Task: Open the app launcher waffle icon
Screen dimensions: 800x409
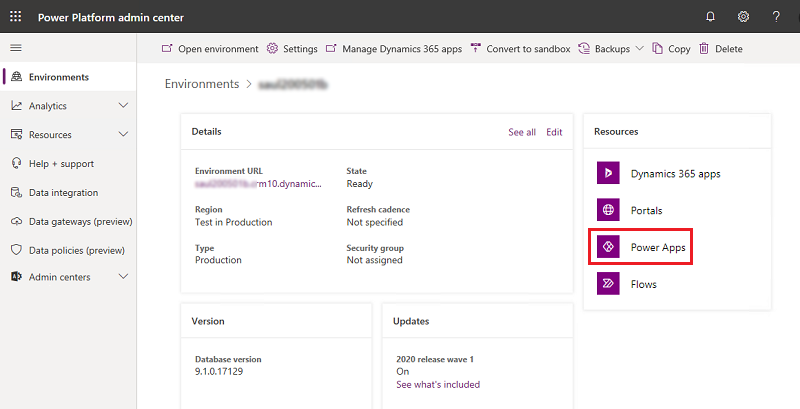Action: point(16,16)
